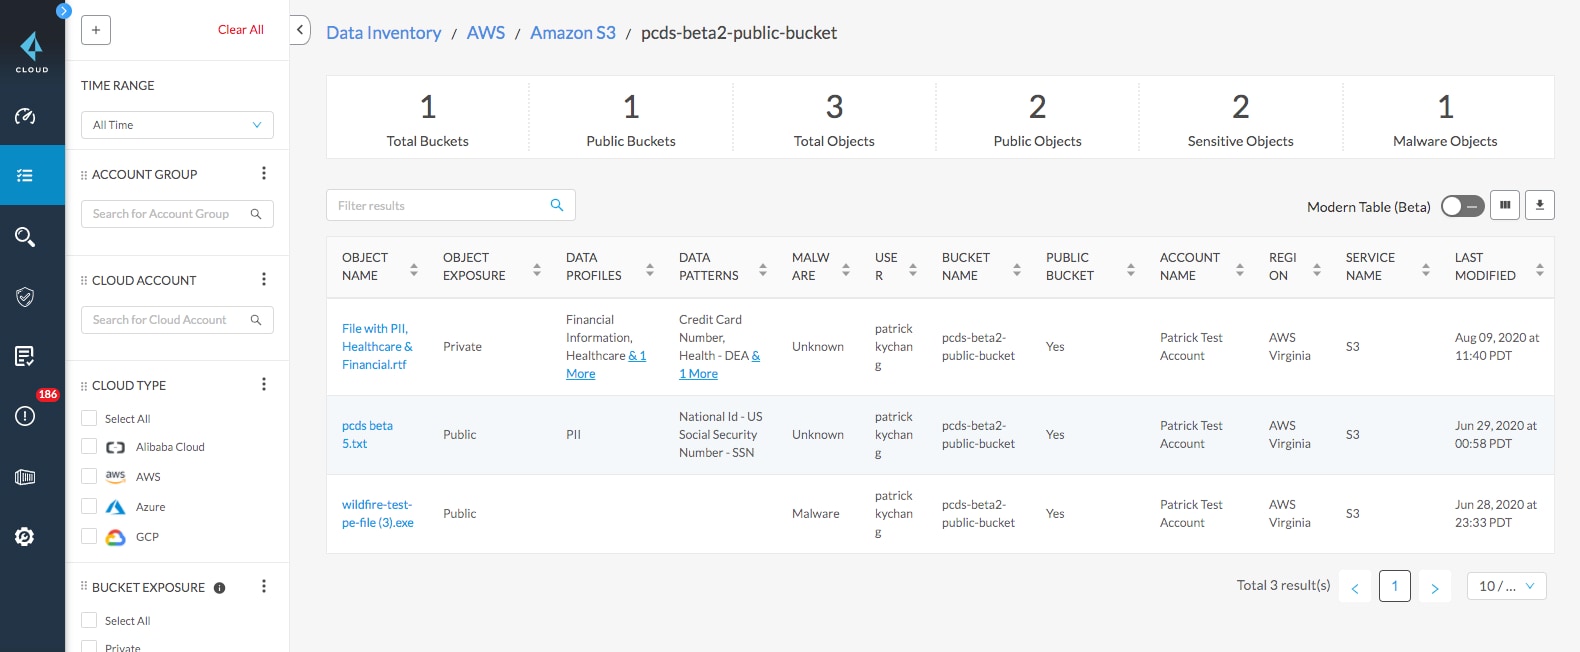Open the Policies shield icon in sidebar
This screenshot has height=652, width=1580.
25,297
